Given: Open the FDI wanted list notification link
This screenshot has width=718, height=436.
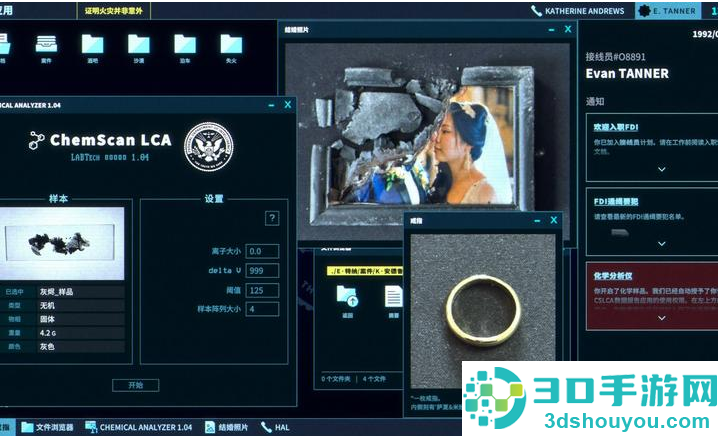Looking at the screenshot, I should [615, 201].
